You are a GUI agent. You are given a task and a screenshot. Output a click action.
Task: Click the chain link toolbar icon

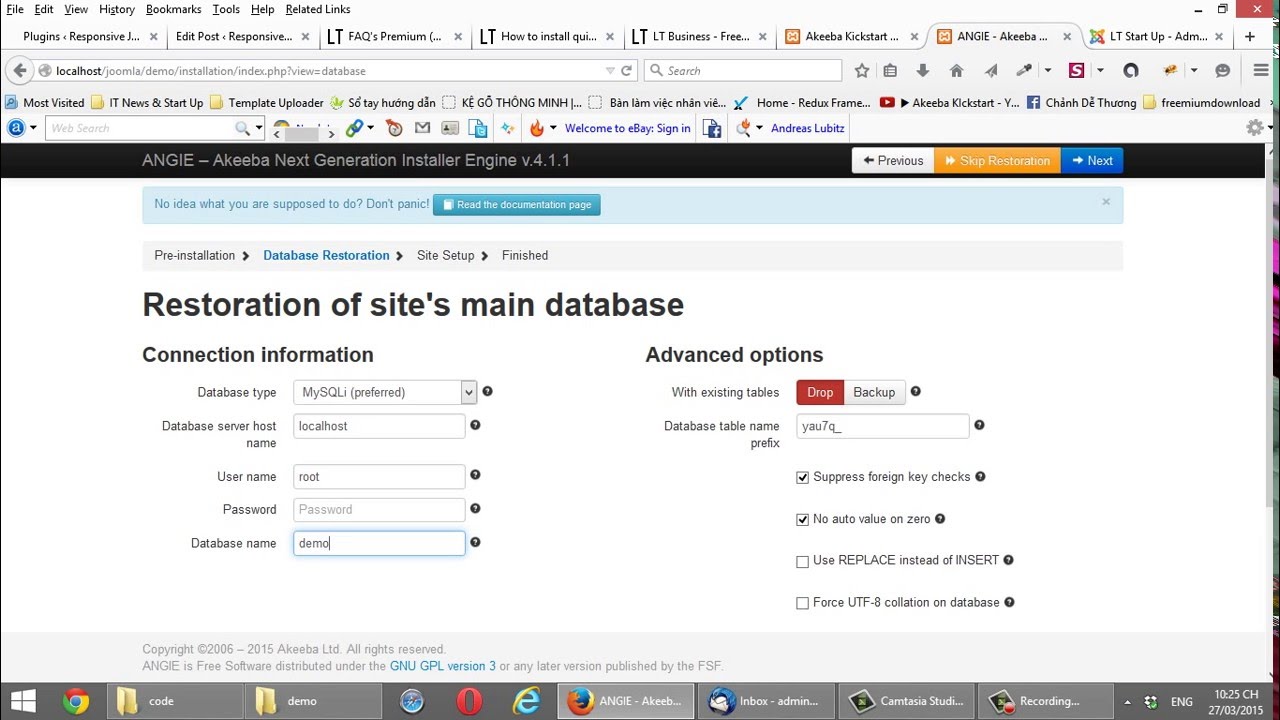(354, 128)
